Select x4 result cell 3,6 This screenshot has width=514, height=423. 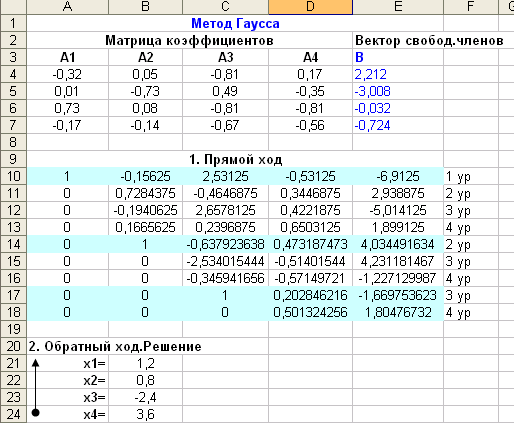[145, 414]
